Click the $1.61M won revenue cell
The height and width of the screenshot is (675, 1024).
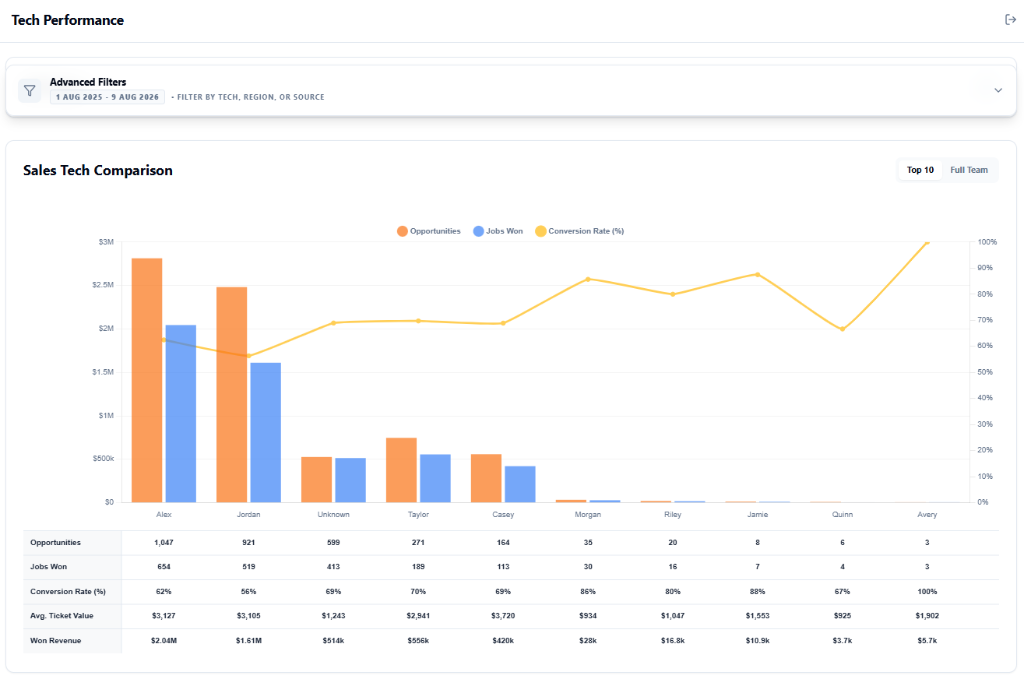point(249,640)
